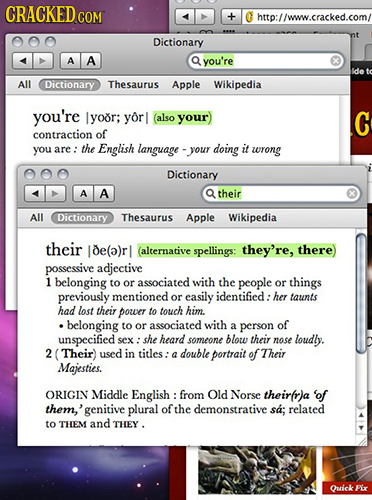The height and width of the screenshot is (500, 372).
Task: Click the "their" headword in the definition
Action: point(64,249)
